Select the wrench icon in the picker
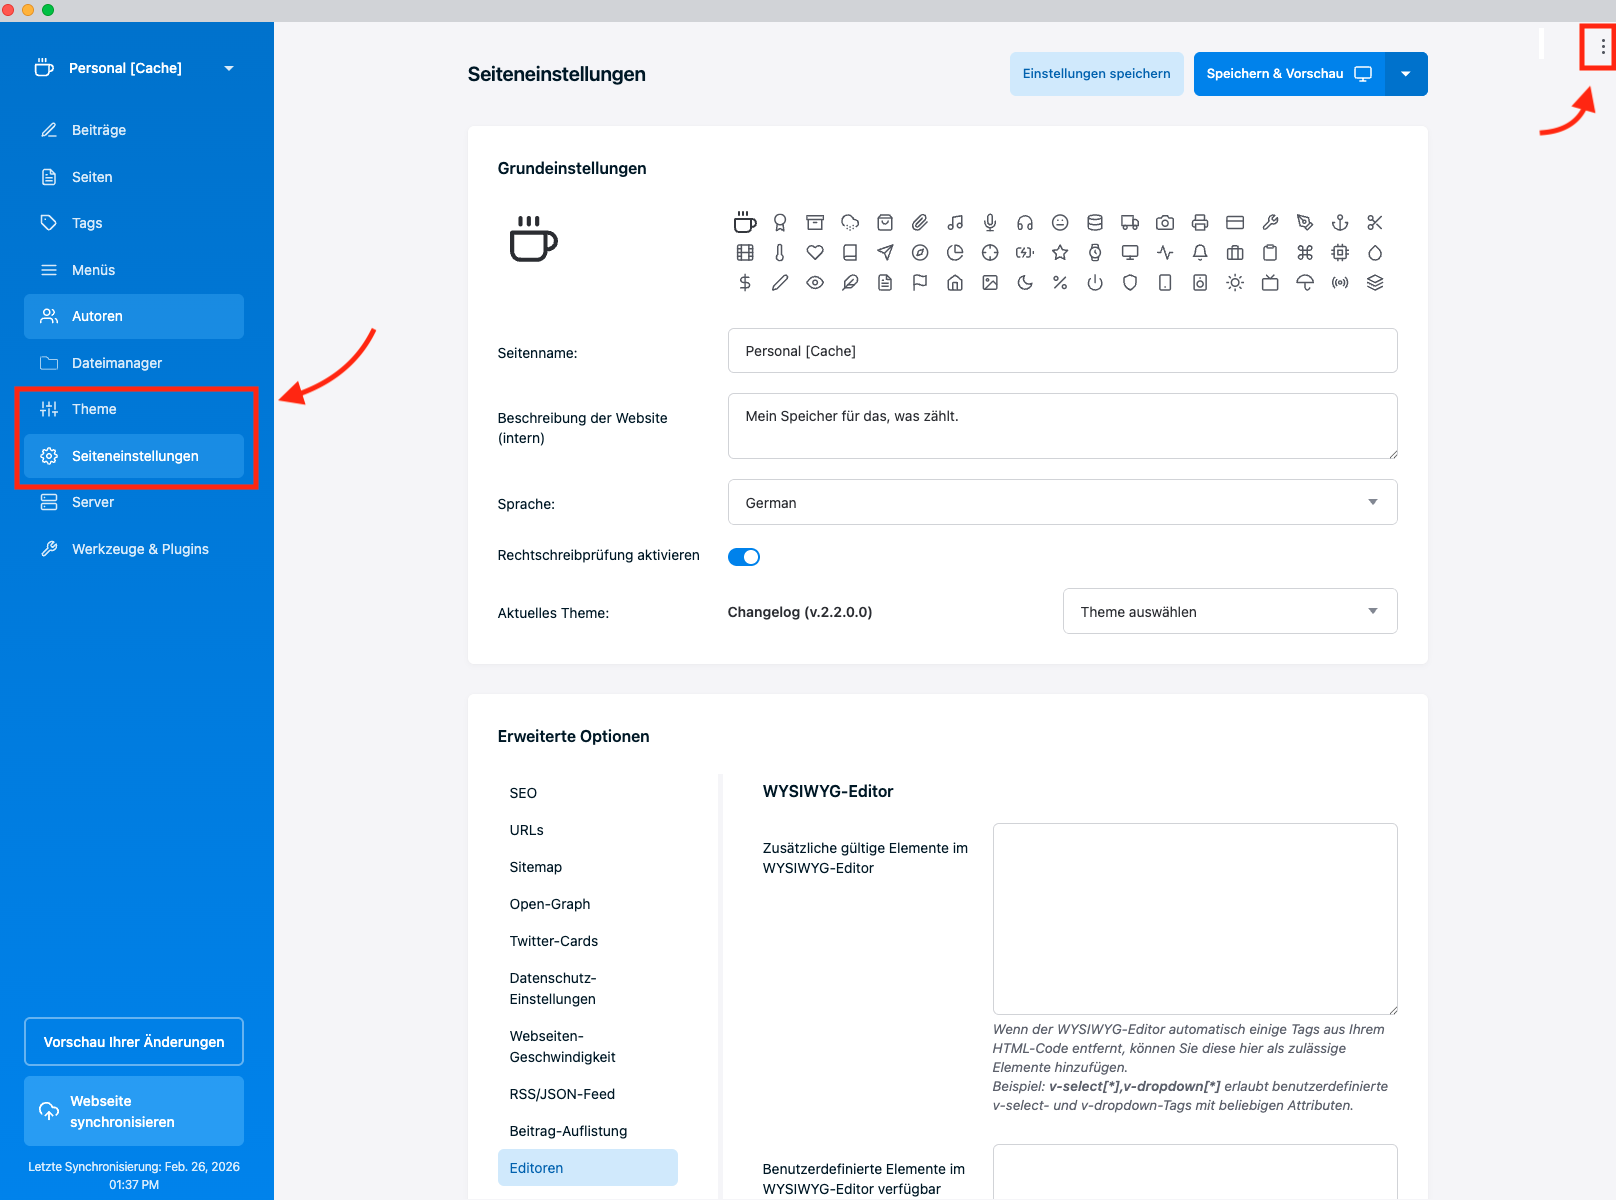Viewport: 1616px width, 1200px height. coord(1270,223)
